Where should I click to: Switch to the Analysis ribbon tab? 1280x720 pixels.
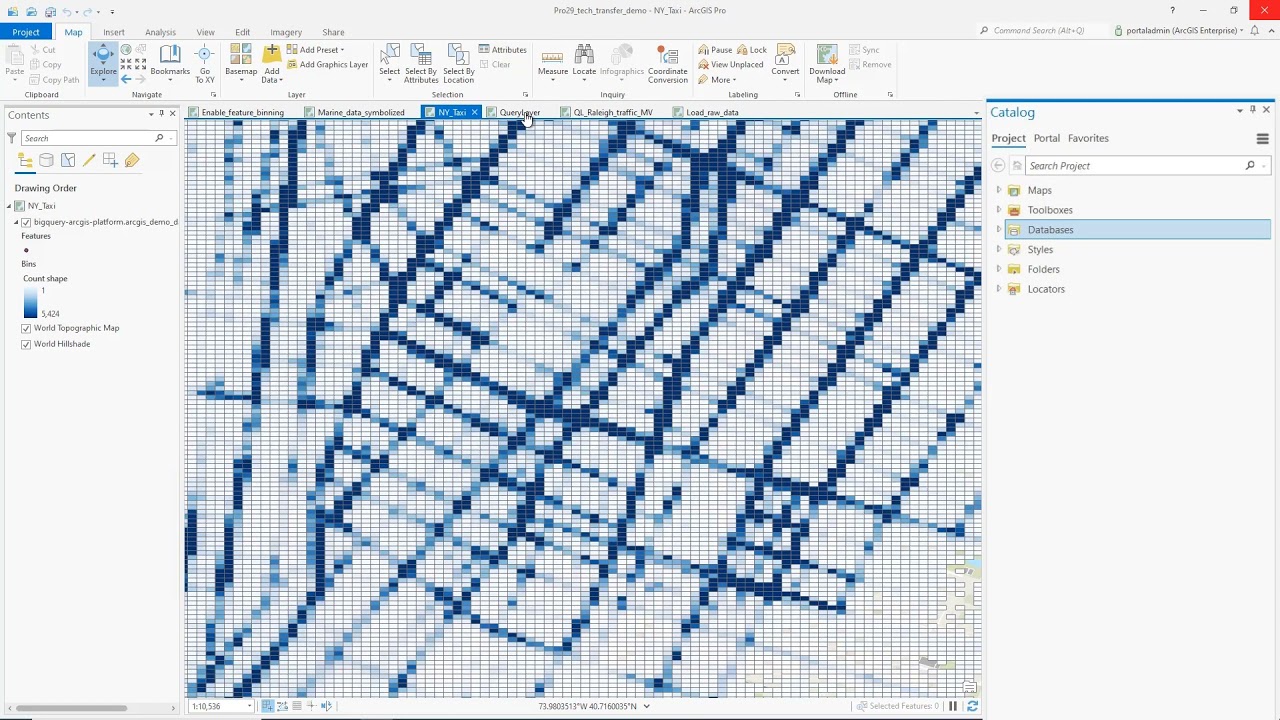160,32
